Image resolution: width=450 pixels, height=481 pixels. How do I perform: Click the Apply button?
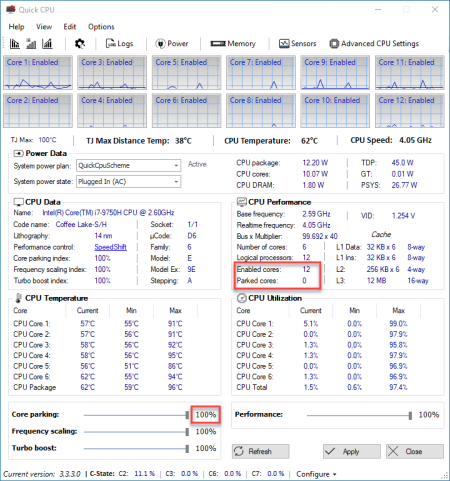[x=352, y=451]
